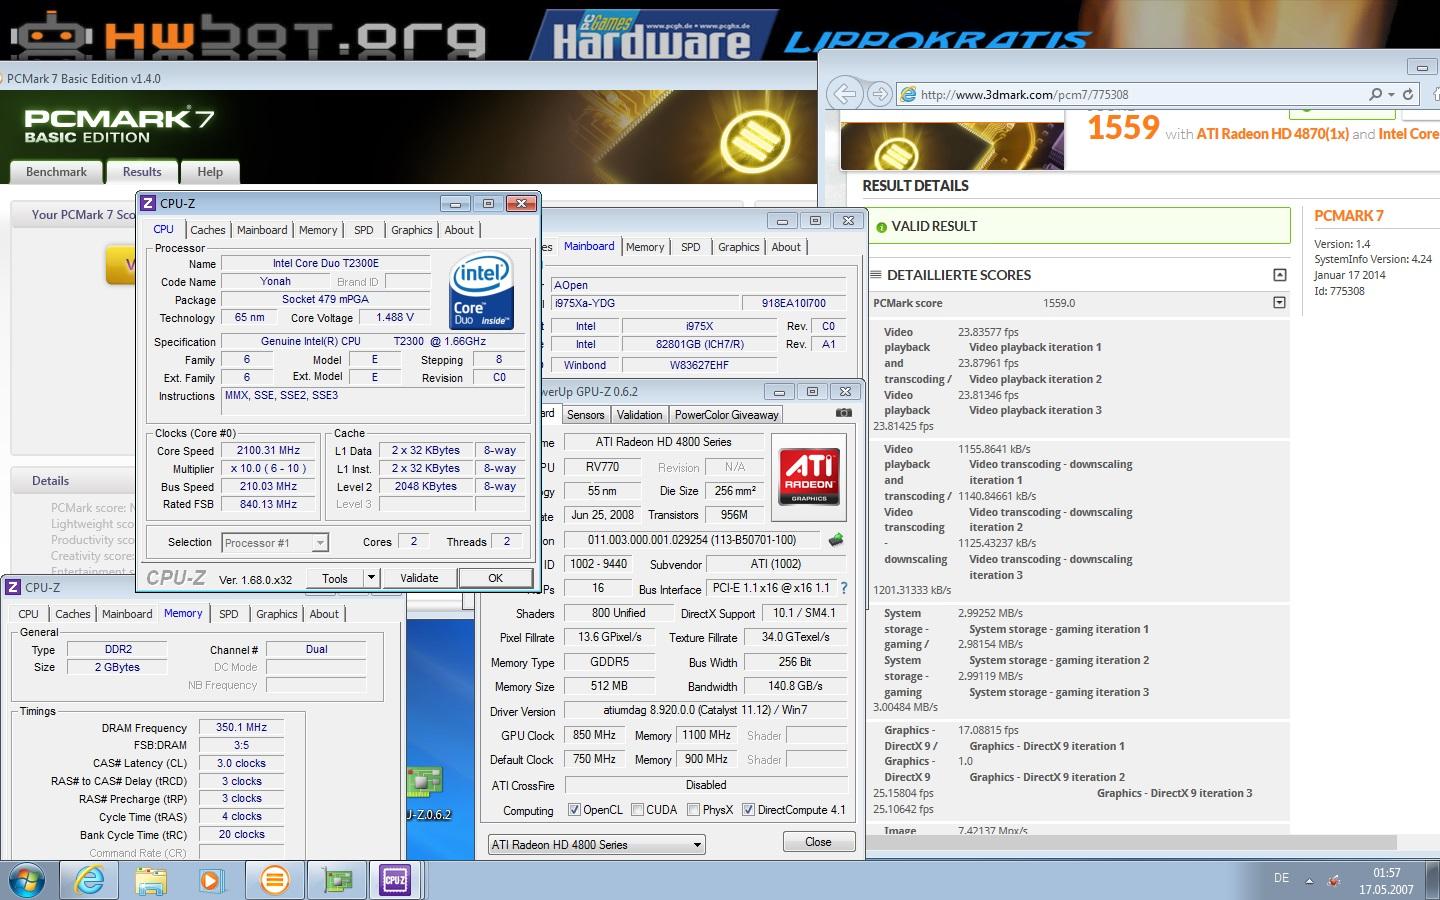Image resolution: width=1440 pixels, height=900 pixels.
Task: Click the "Id: 775308" text on the result page
Action: pos(1339,291)
